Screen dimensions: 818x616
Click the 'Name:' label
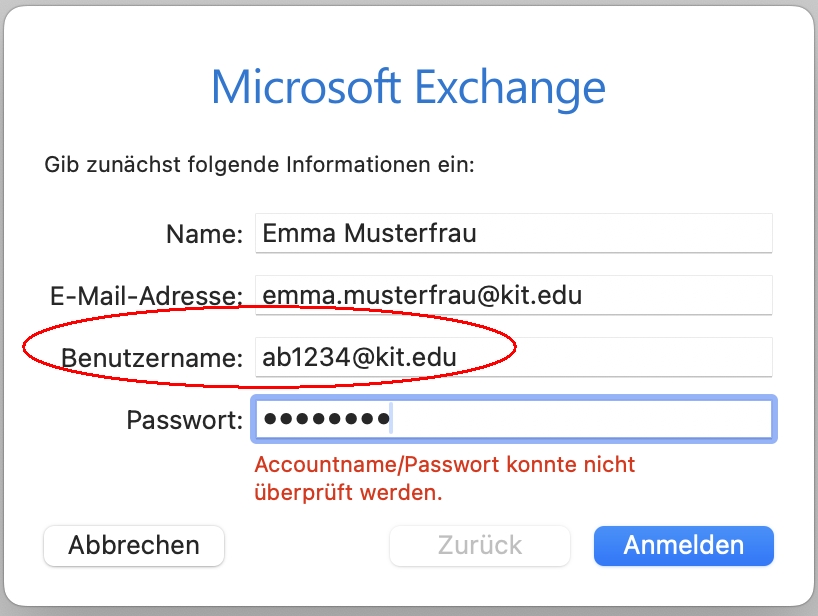pos(204,234)
